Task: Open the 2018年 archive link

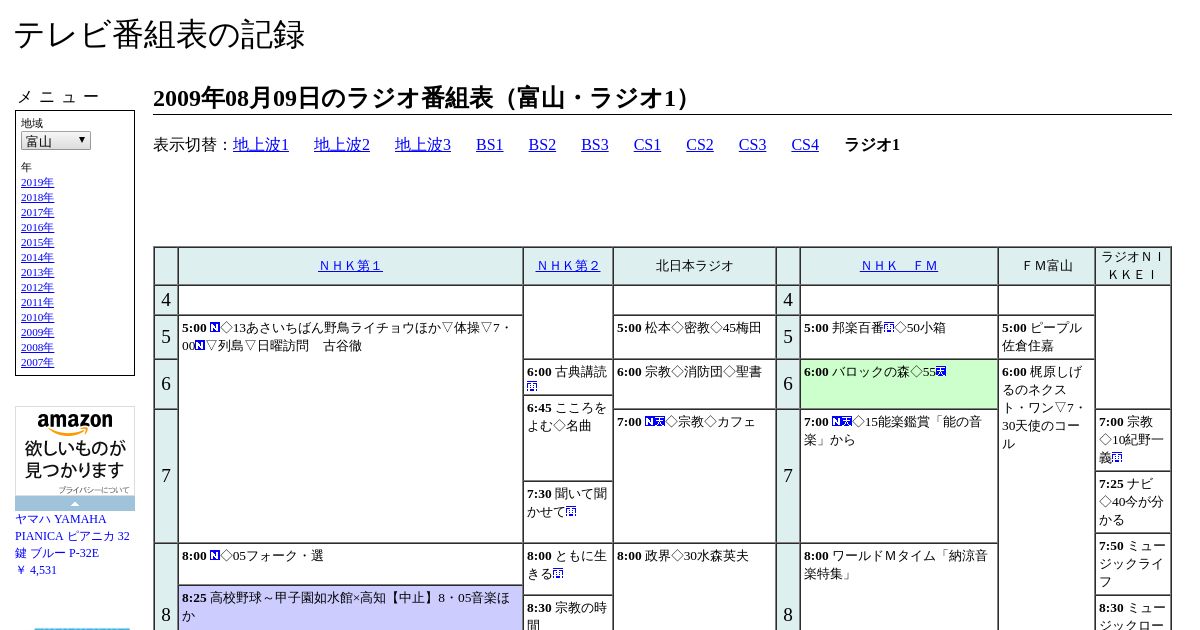Action: [37, 197]
